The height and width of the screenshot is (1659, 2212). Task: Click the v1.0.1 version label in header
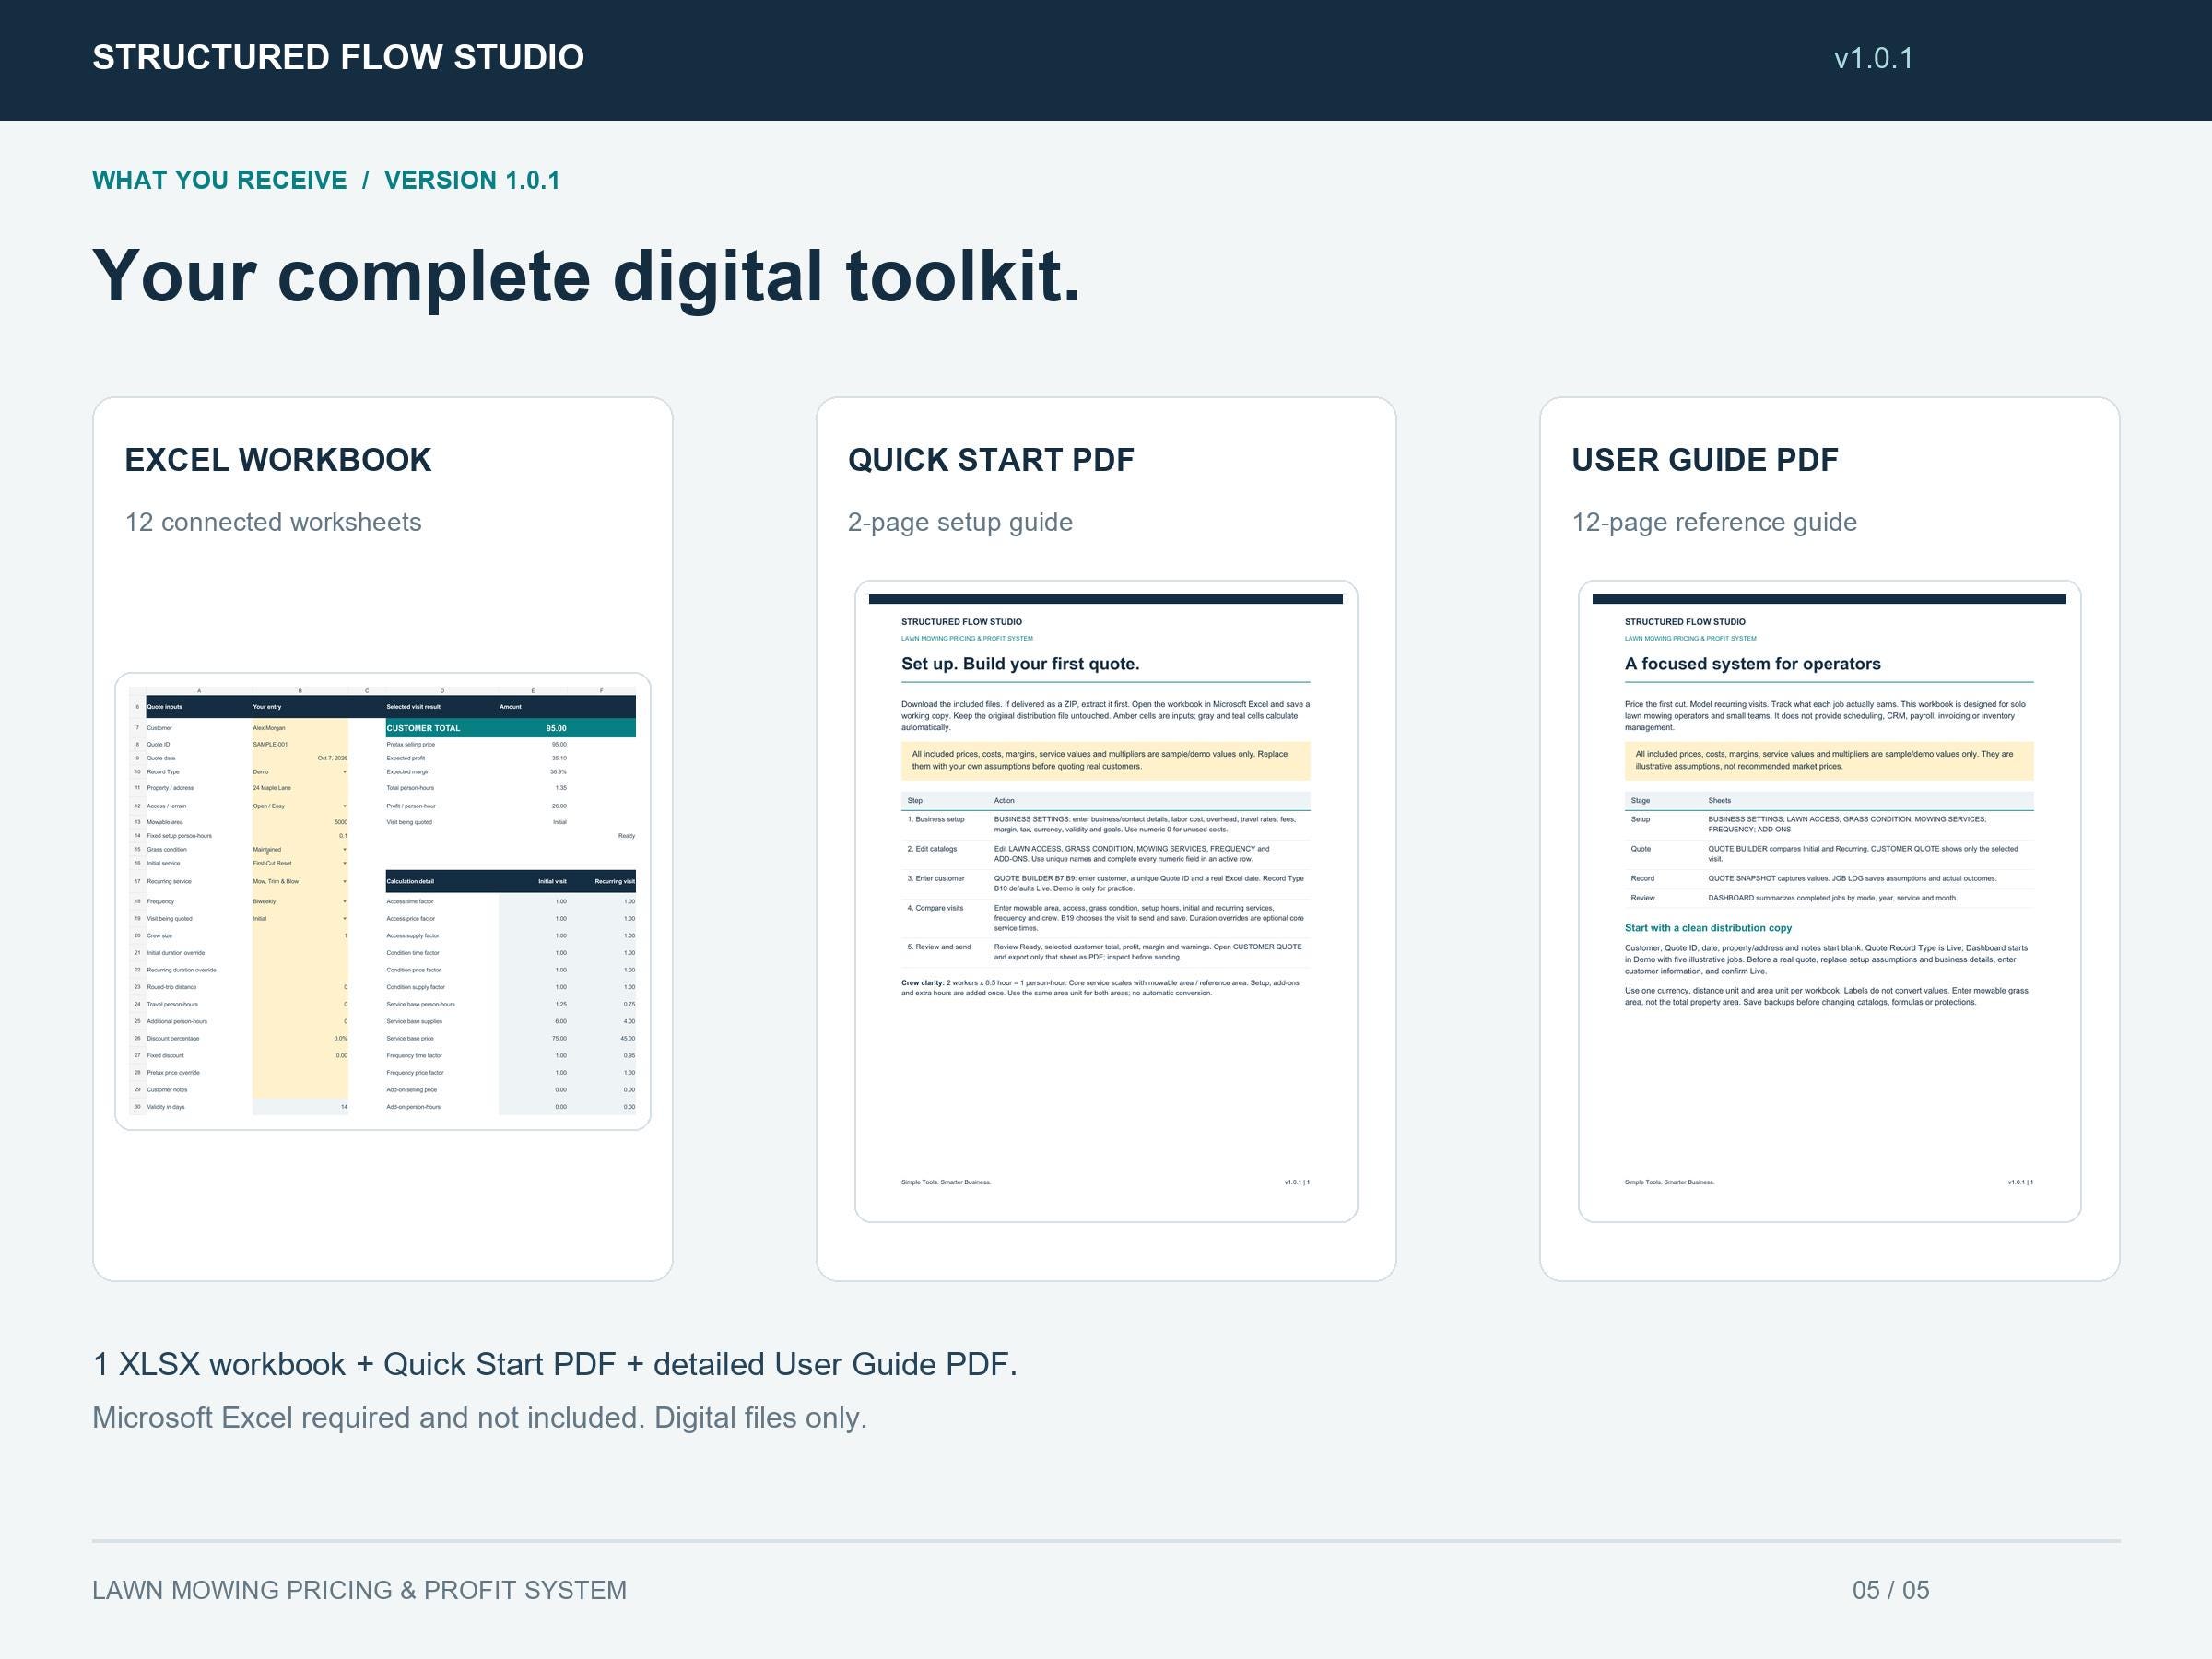click(1873, 58)
